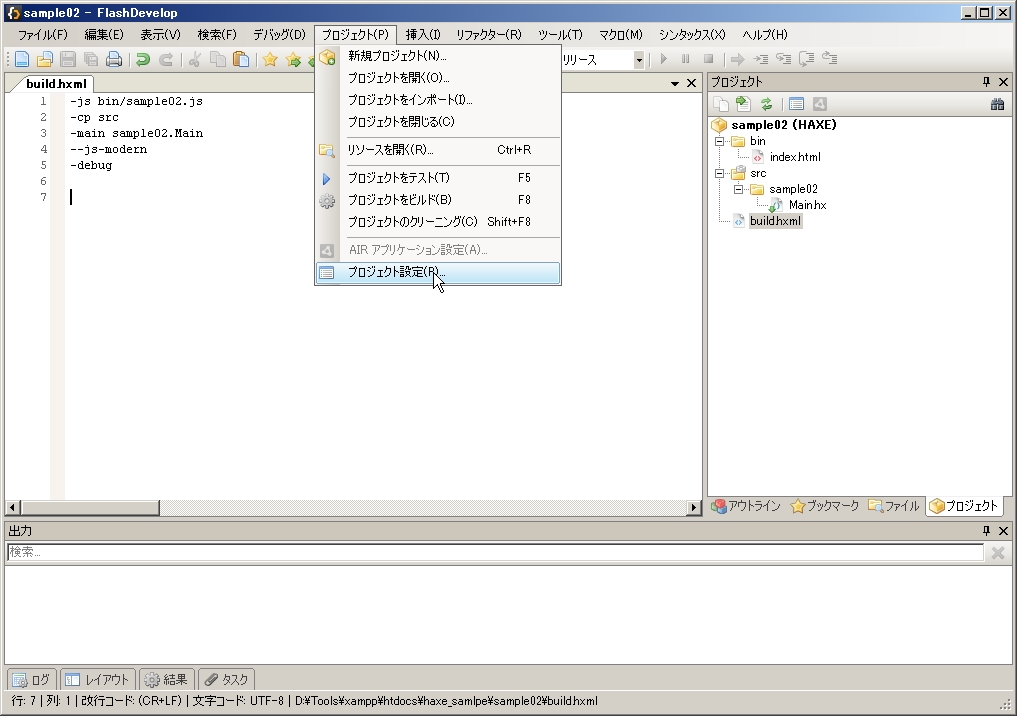1017x716 pixels.
Task: Switch to the レイアウト bottom tab
Action: coord(97,680)
